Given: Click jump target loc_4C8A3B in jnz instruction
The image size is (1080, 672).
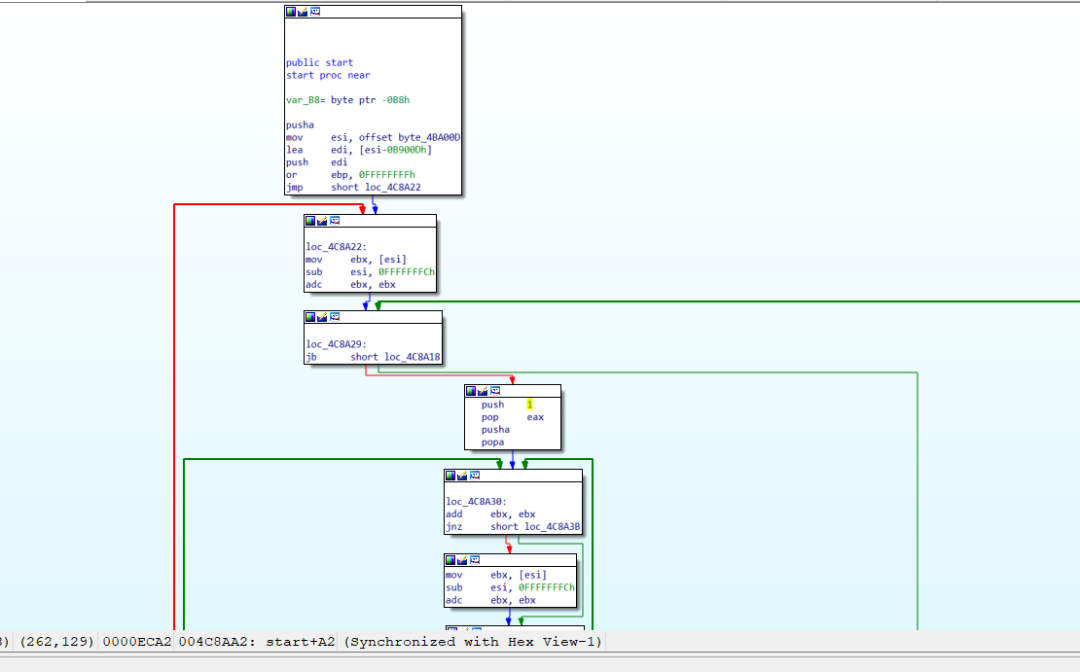Looking at the screenshot, I should tap(552, 527).
